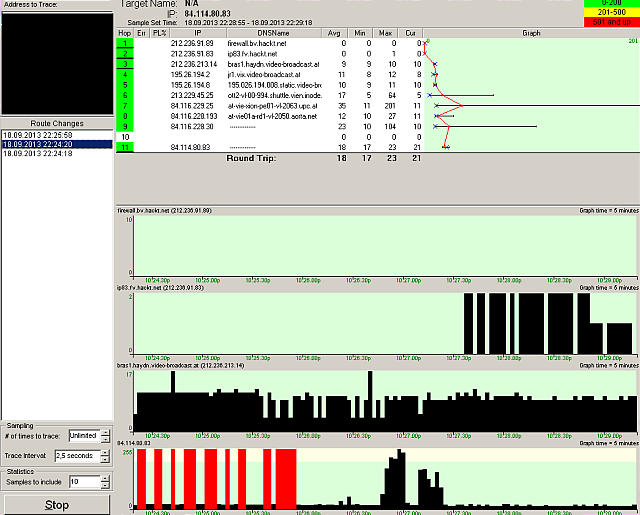
Task: Select the green hop 1 cell
Action: coord(125,43)
